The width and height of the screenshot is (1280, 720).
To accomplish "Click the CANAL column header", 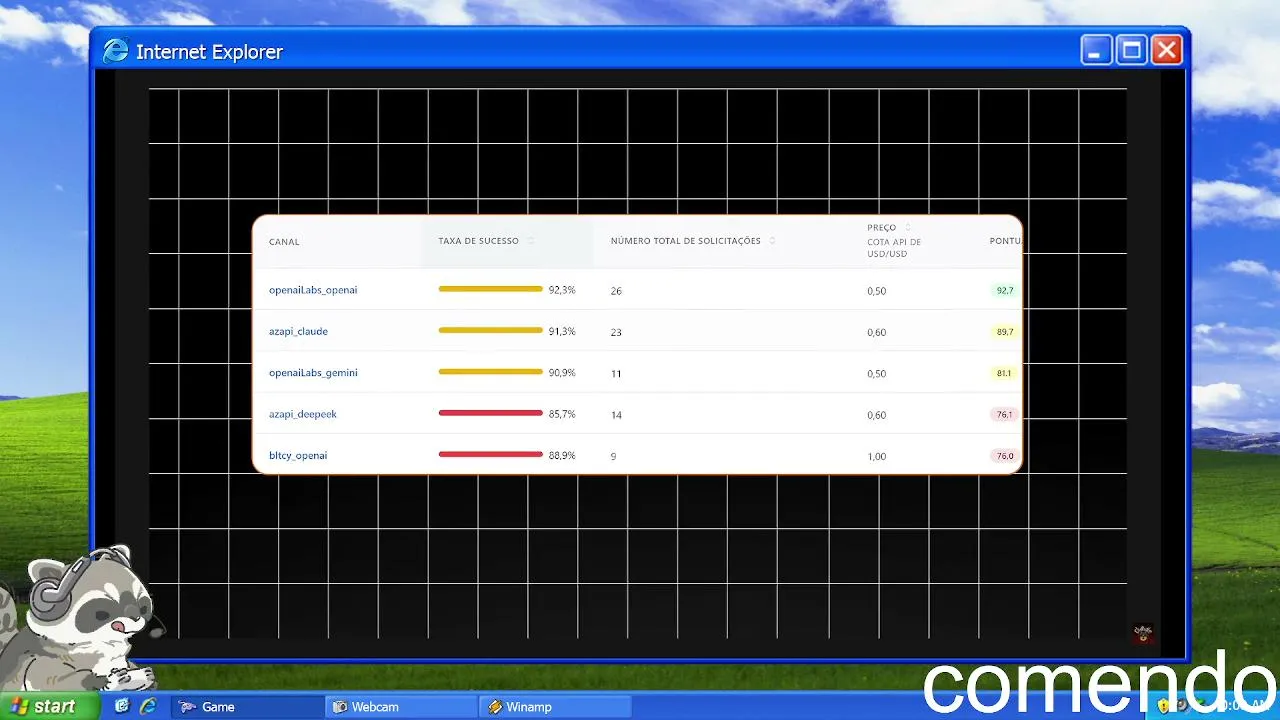I will (x=284, y=242).
